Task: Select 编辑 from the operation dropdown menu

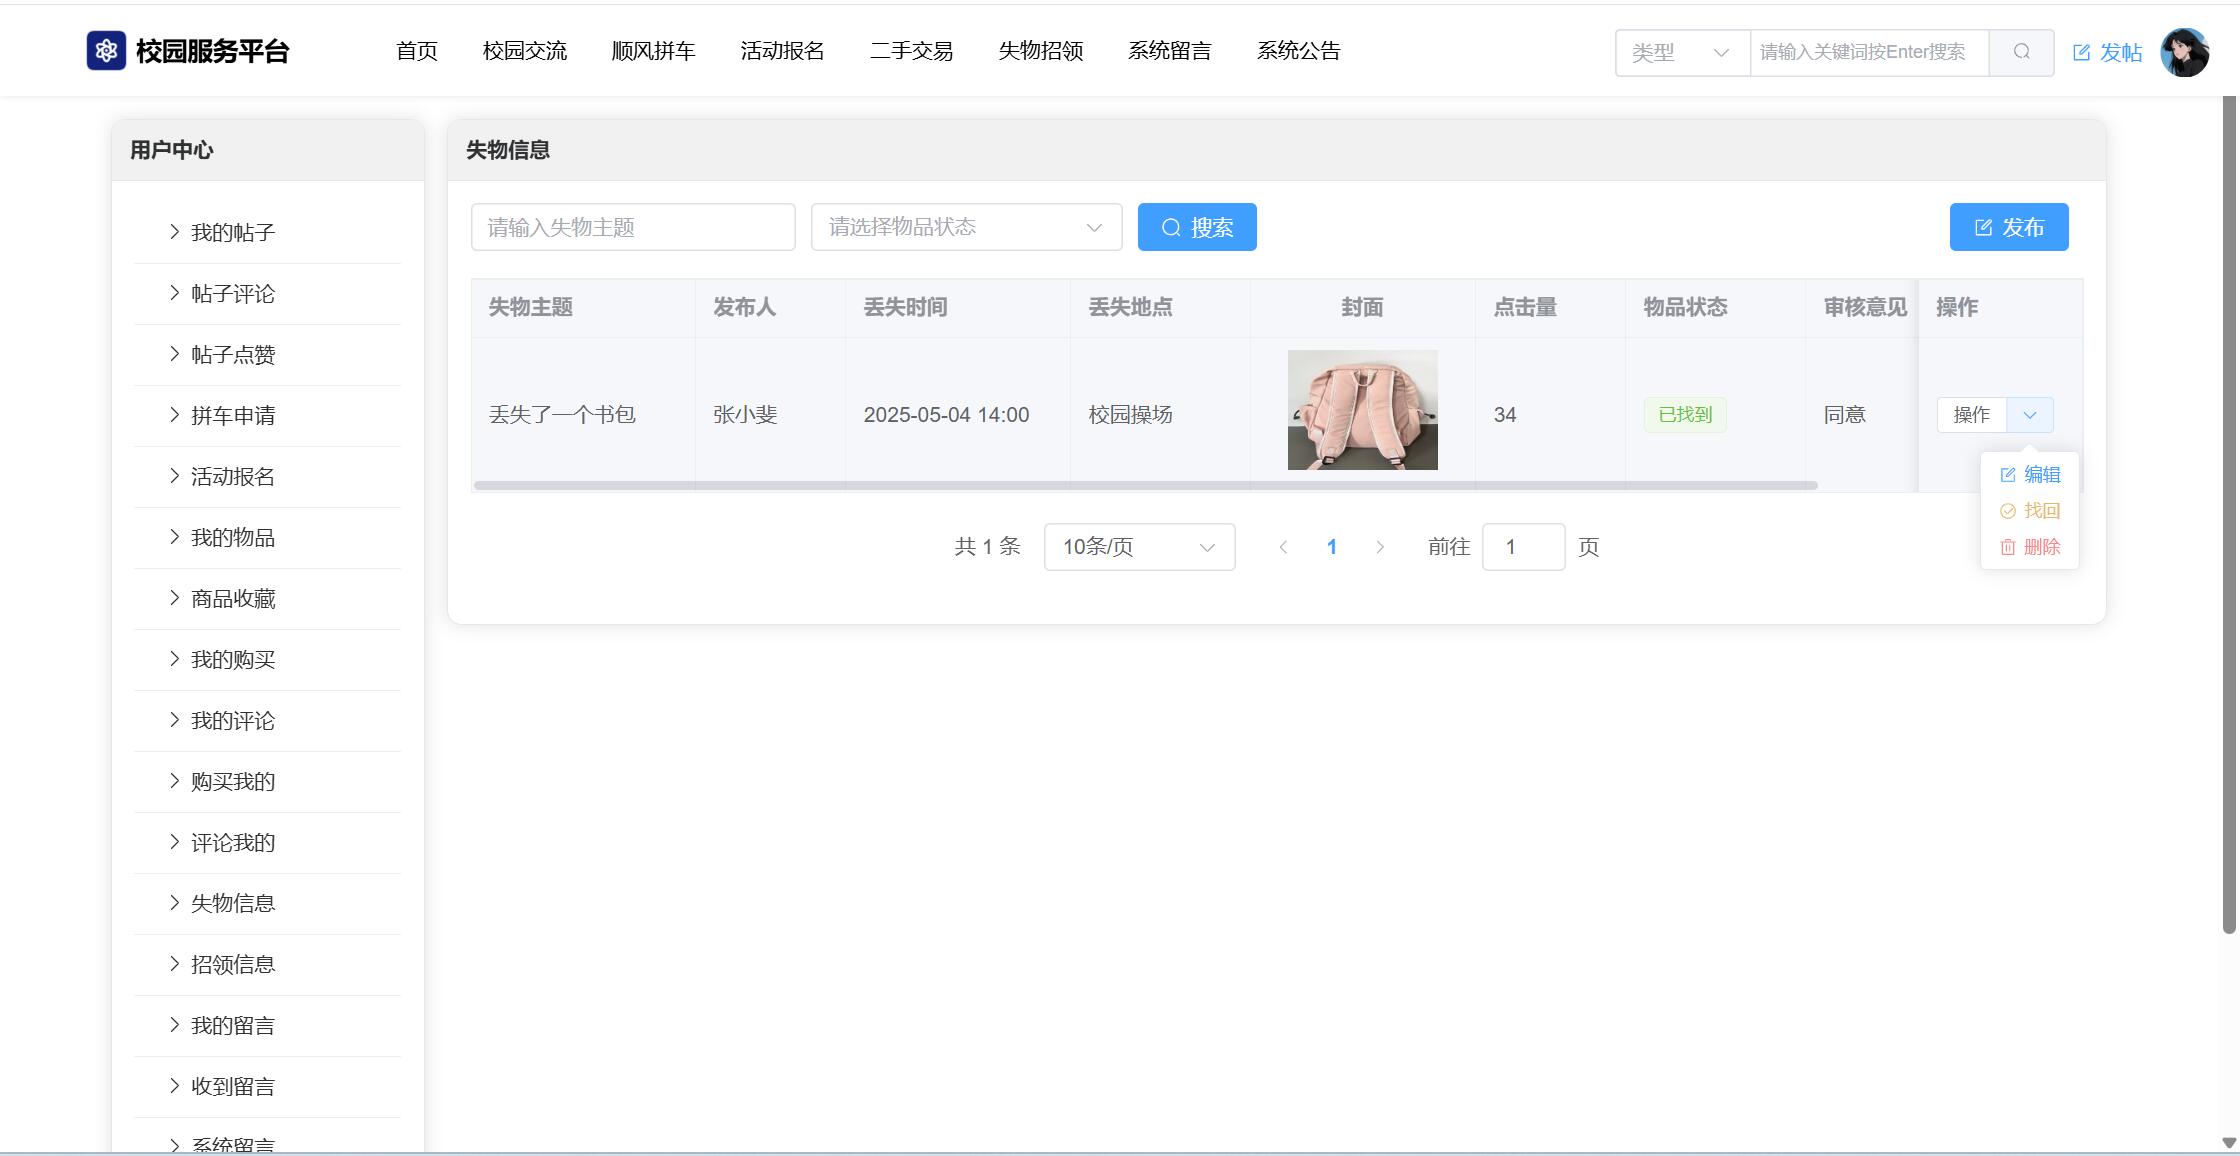Action: [x=2030, y=475]
